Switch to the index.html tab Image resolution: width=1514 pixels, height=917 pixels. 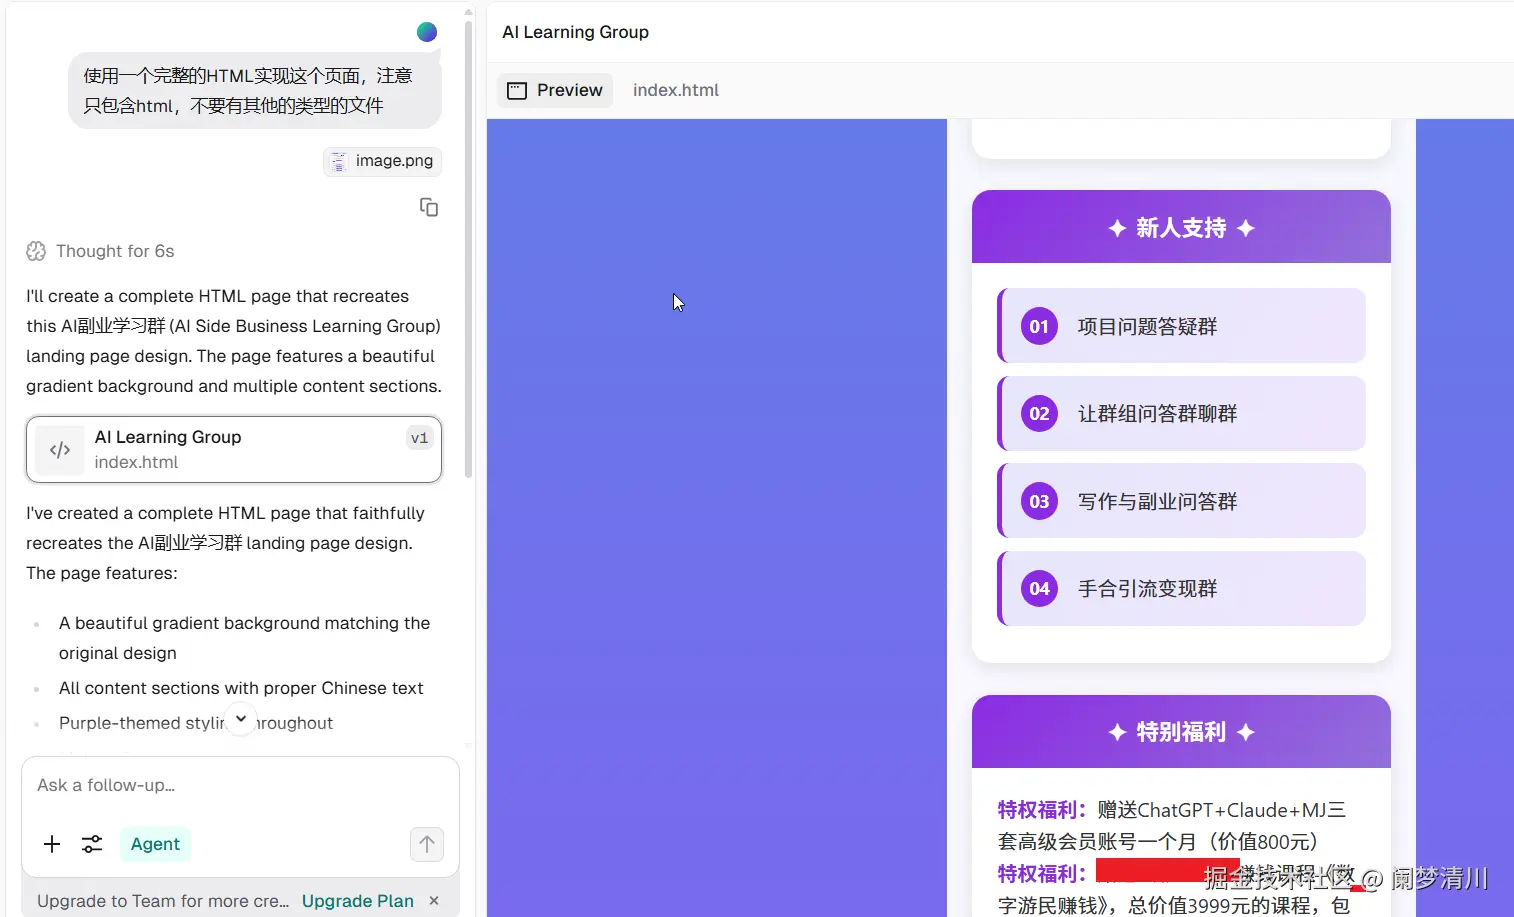676,90
